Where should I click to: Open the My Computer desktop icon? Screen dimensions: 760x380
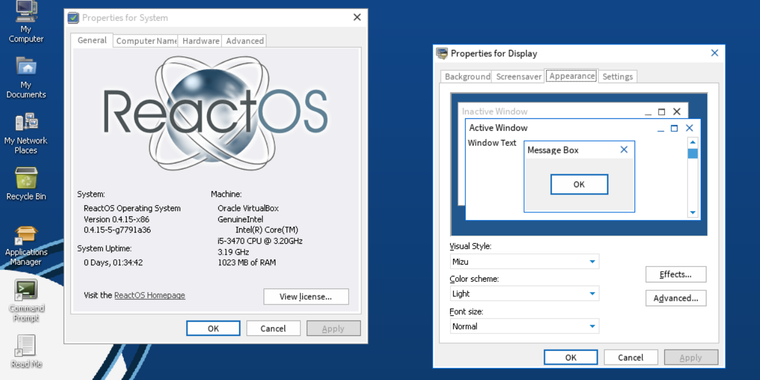click(26, 22)
